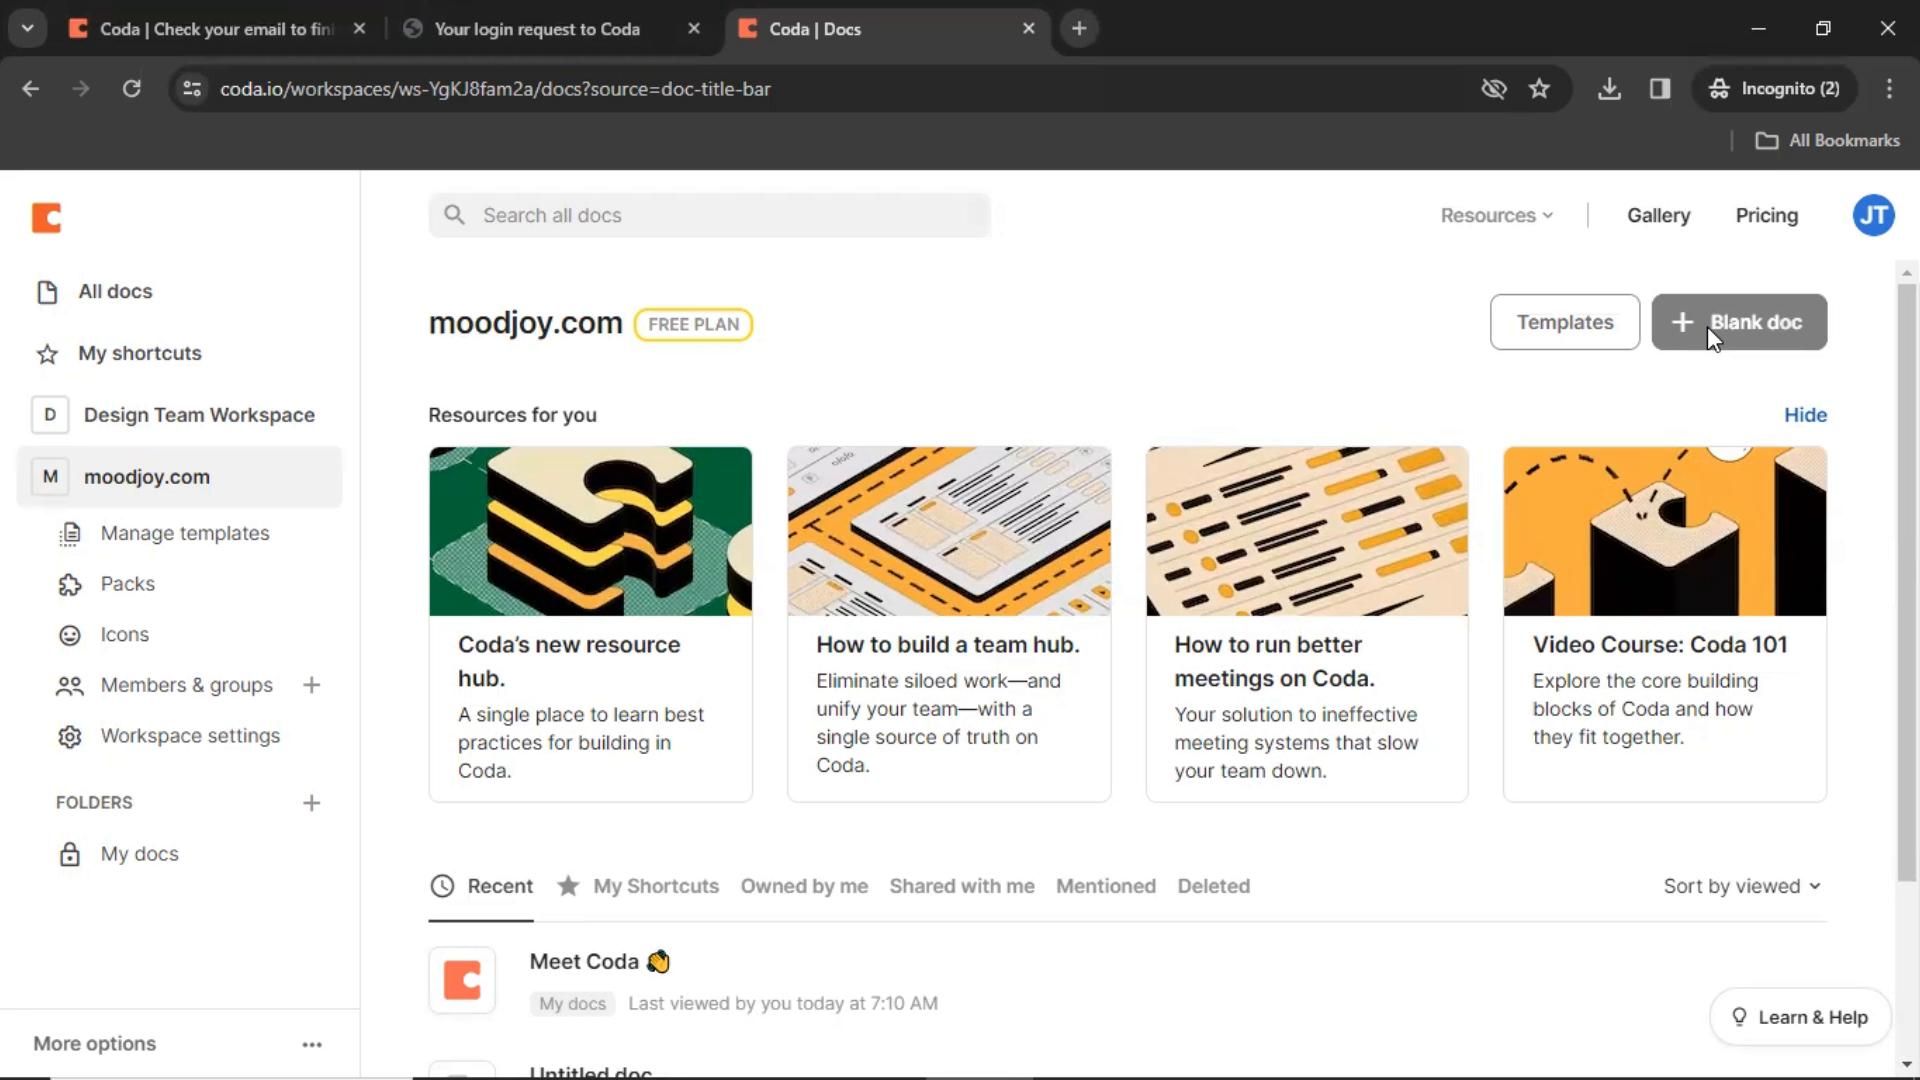Click the Blank doc button
Viewport: 1920px width, 1080px height.
tap(1739, 322)
